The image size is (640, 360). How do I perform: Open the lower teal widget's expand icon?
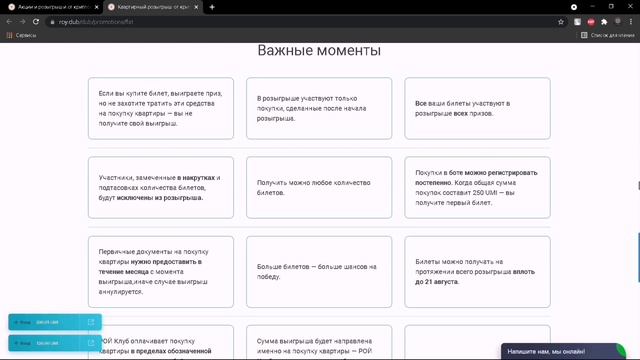(91, 343)
